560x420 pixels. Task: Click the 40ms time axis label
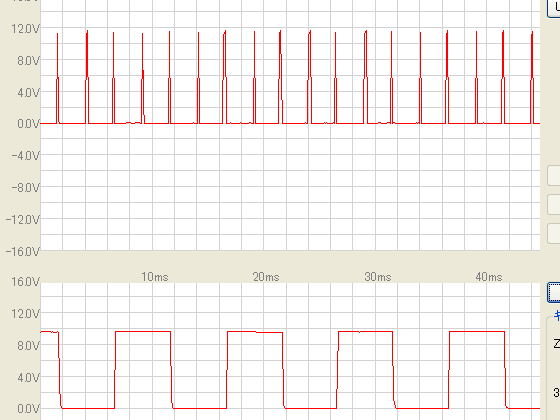(489, 277)
